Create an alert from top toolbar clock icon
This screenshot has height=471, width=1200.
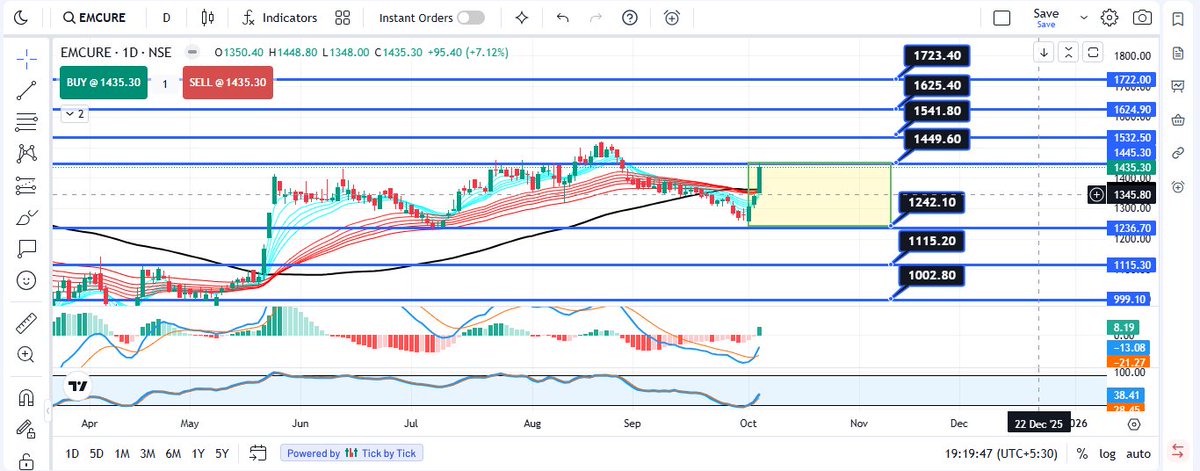point(672,17)
